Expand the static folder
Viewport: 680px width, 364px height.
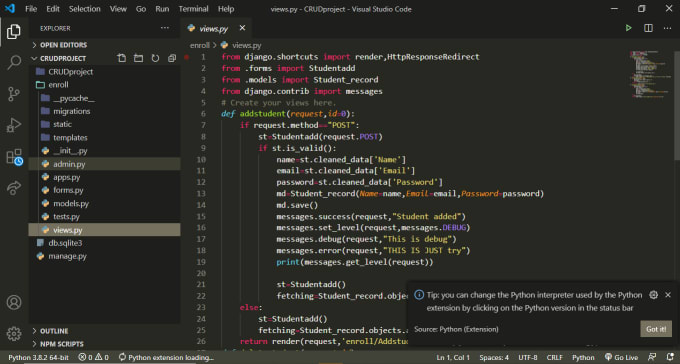105,124
